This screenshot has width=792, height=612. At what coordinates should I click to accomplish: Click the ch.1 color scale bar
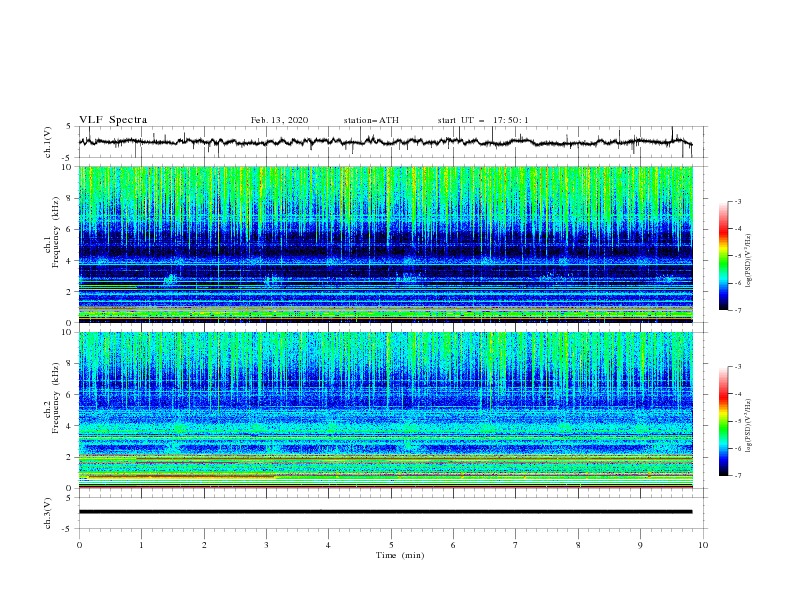[x=724, y=256]
